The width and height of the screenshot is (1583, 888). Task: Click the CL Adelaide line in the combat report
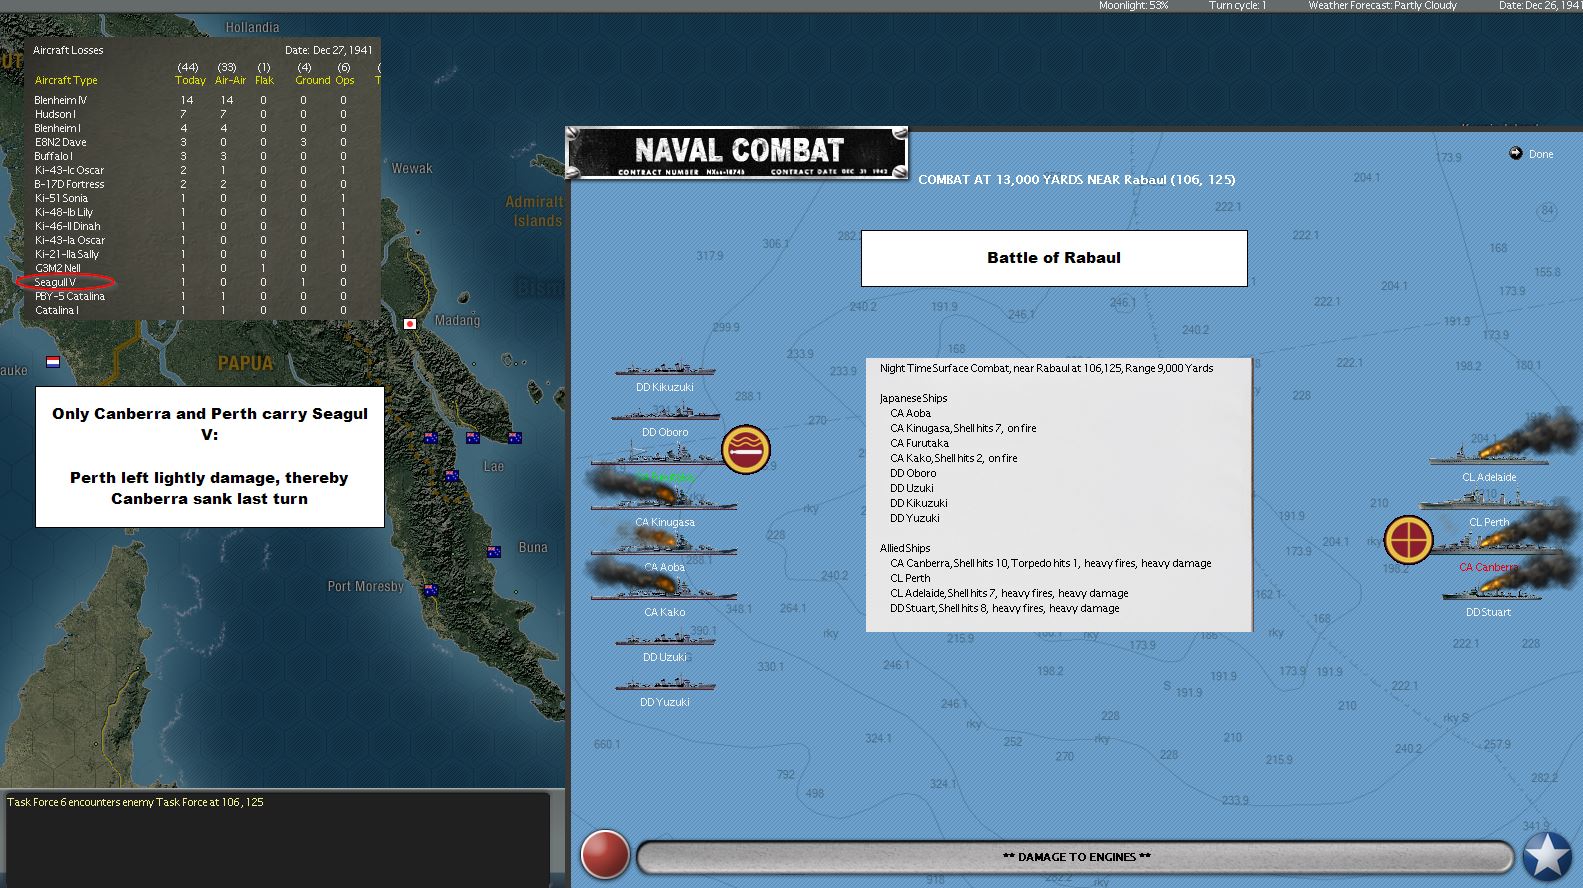click(x=1009, y=593)
